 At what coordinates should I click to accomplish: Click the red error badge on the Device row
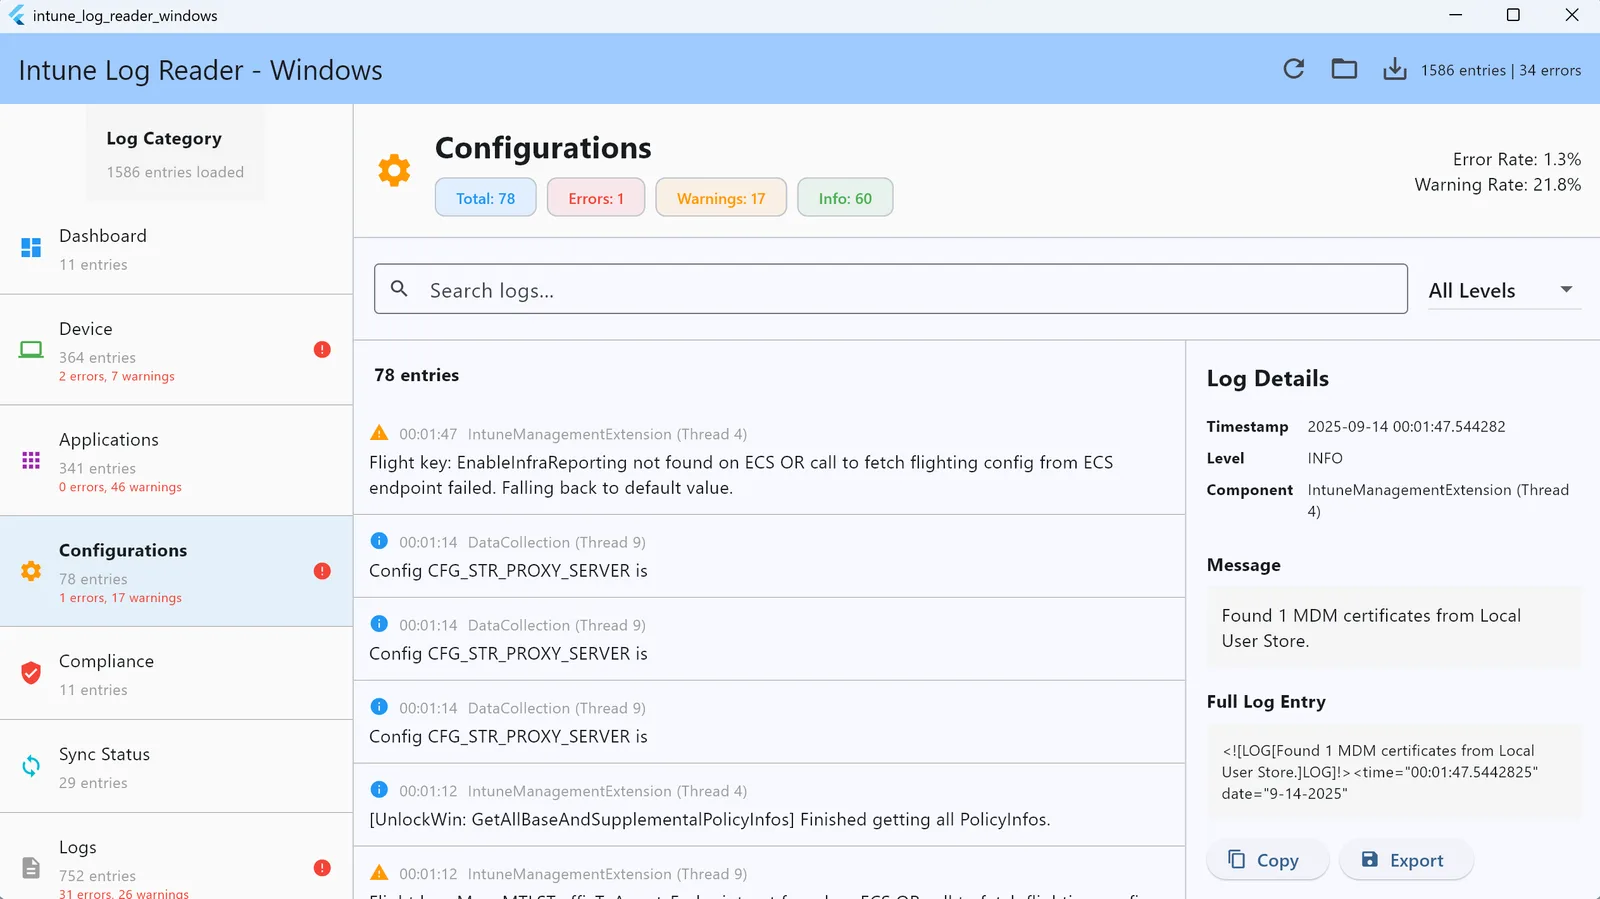coord(322,349)
